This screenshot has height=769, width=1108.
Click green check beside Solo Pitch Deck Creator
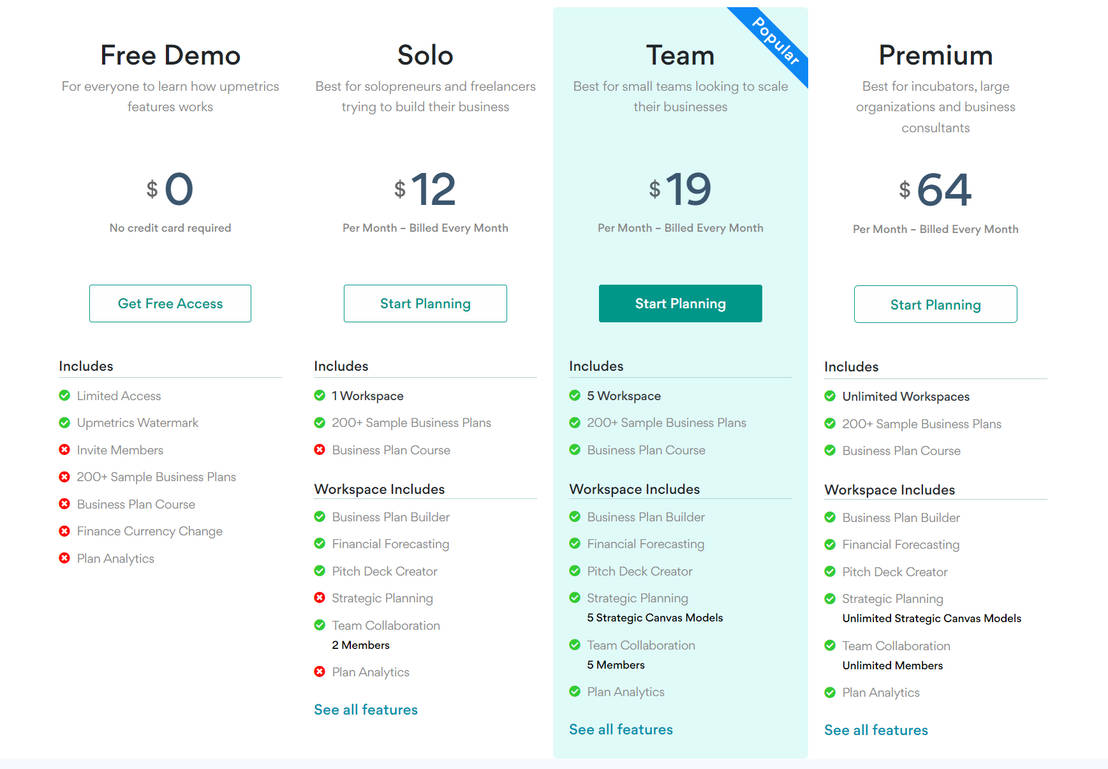pyautogui.click(x=319, y=570)
